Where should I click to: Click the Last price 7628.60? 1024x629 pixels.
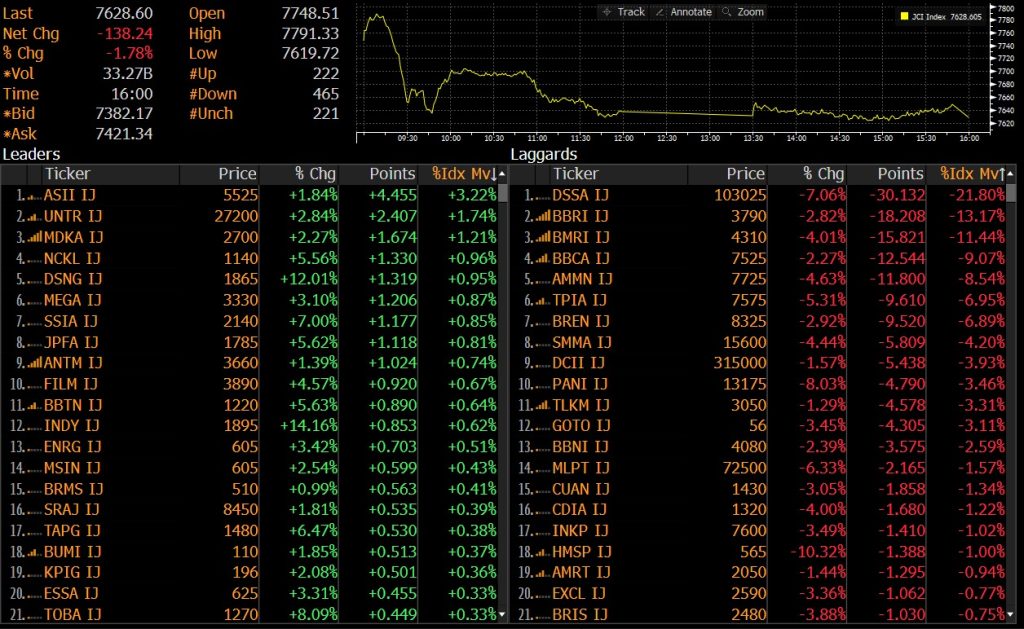pyautogui.click(x=124, y=14)
